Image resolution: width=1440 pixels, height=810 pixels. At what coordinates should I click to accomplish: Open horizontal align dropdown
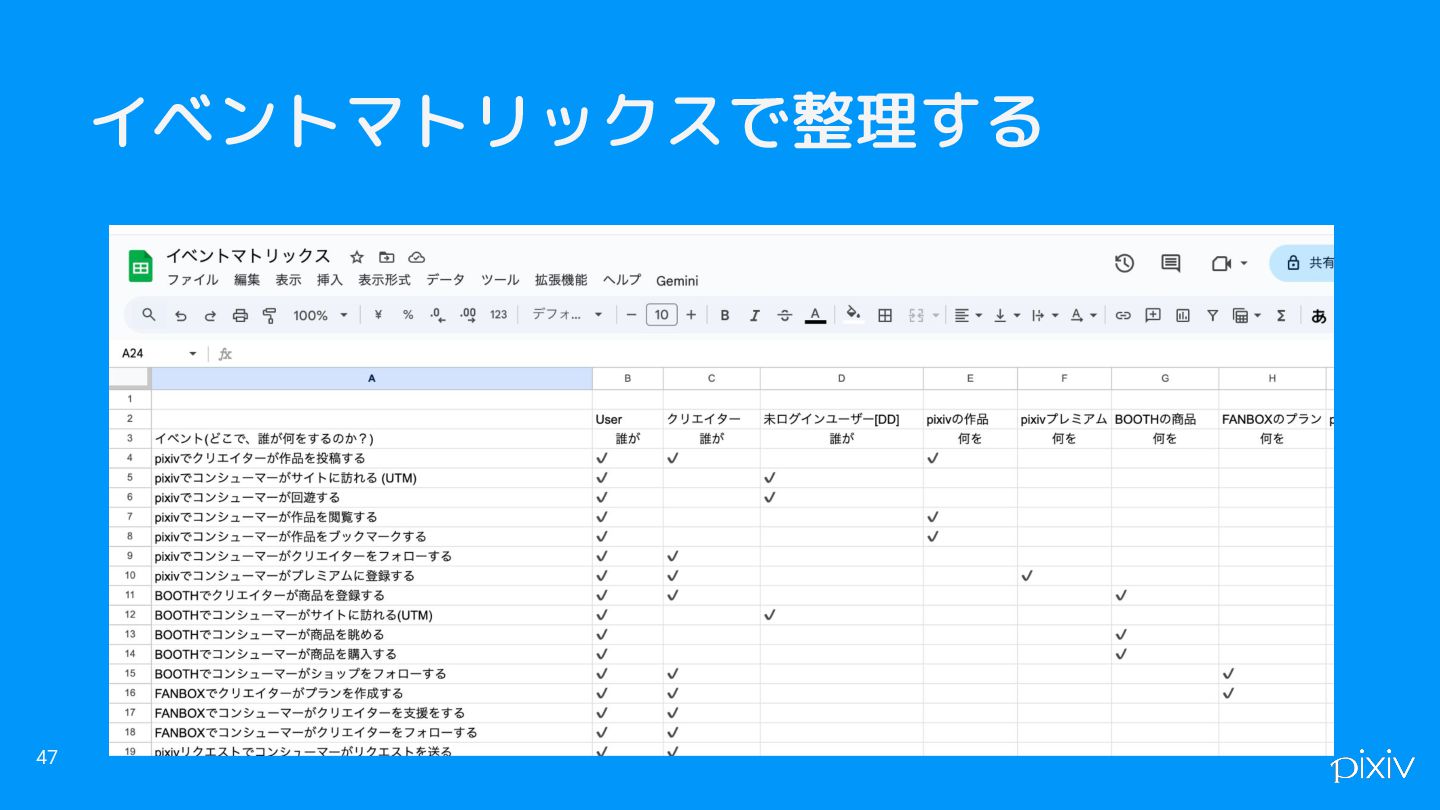coord(966,315)
